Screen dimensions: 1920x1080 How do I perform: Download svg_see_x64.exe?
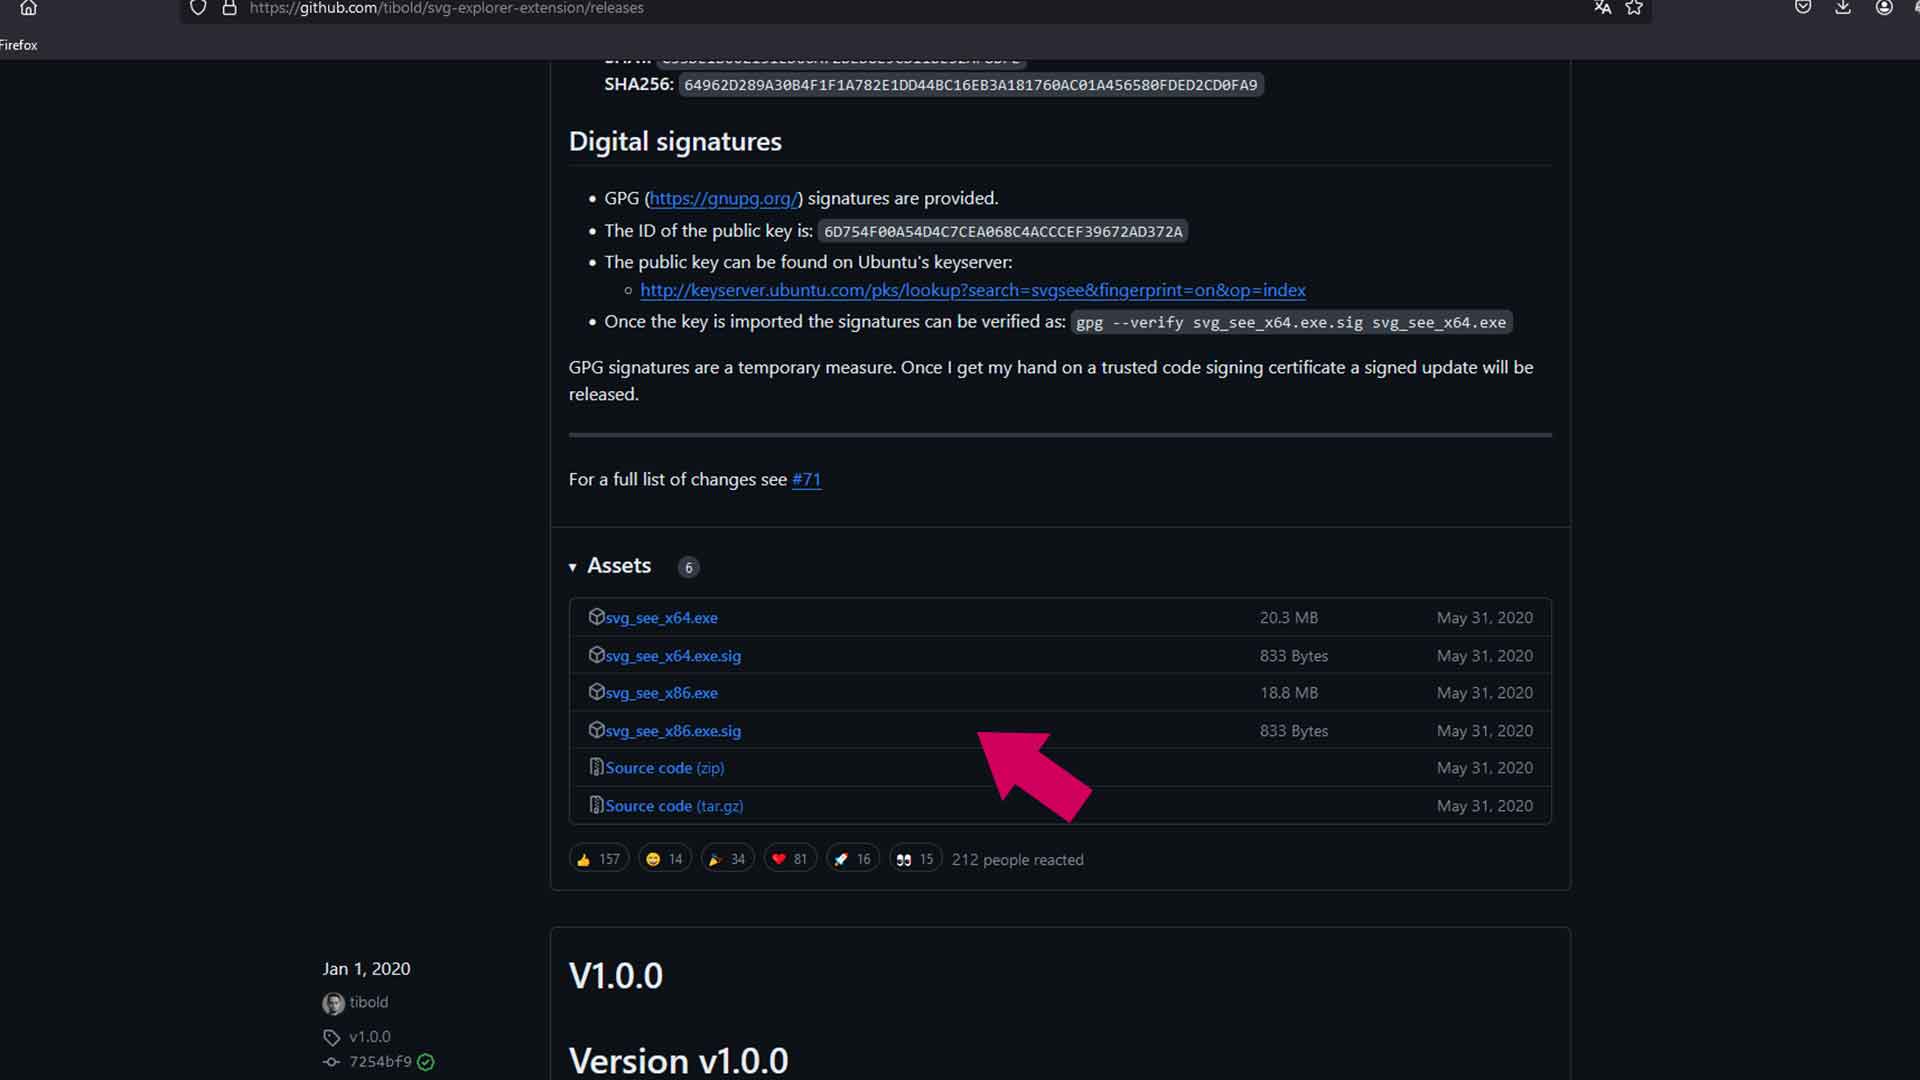point(661,618)
